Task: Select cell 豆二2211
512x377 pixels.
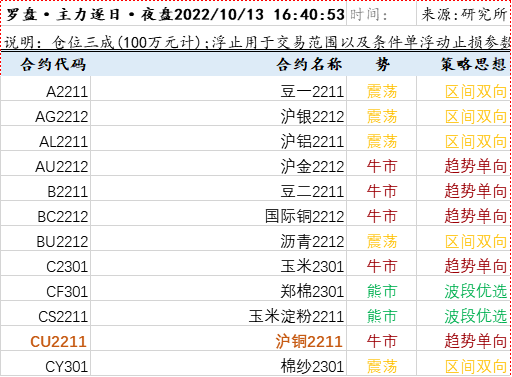Action: point(218,188)
